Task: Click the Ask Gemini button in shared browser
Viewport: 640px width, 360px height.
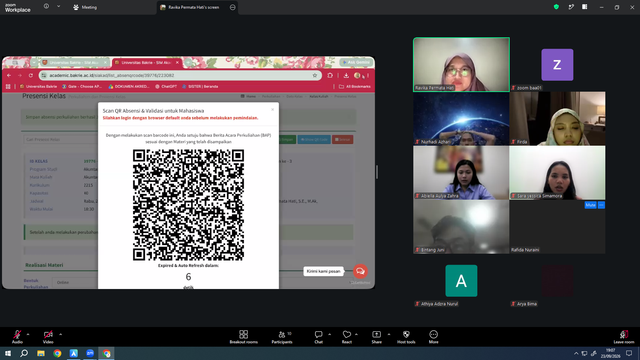Action: (356, 62)
